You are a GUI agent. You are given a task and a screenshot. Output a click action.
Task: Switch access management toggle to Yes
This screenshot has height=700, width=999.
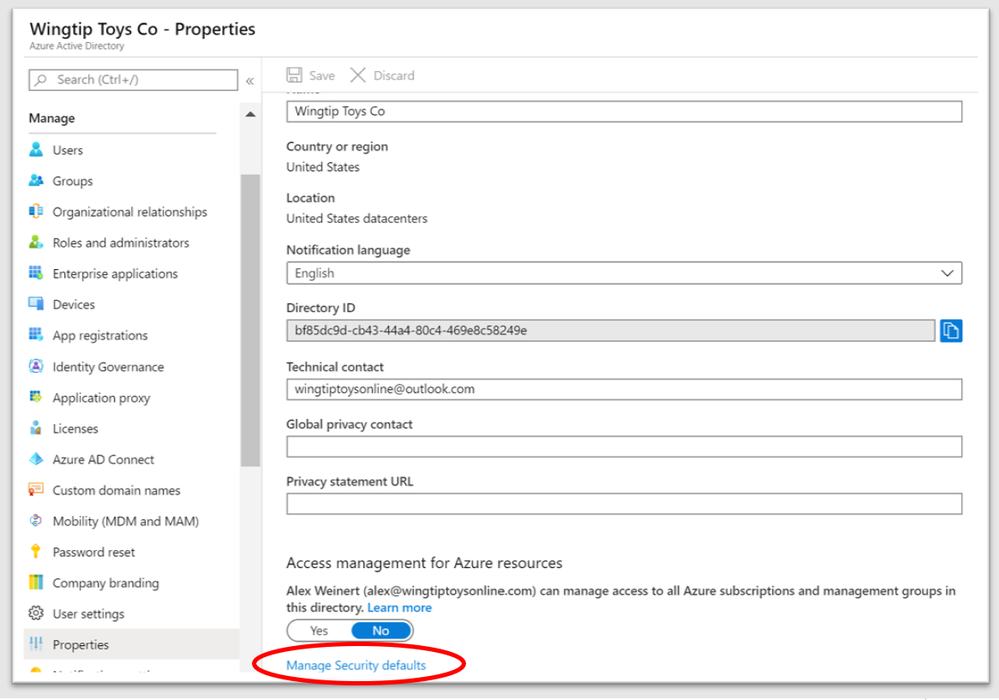tap(319, 631)
